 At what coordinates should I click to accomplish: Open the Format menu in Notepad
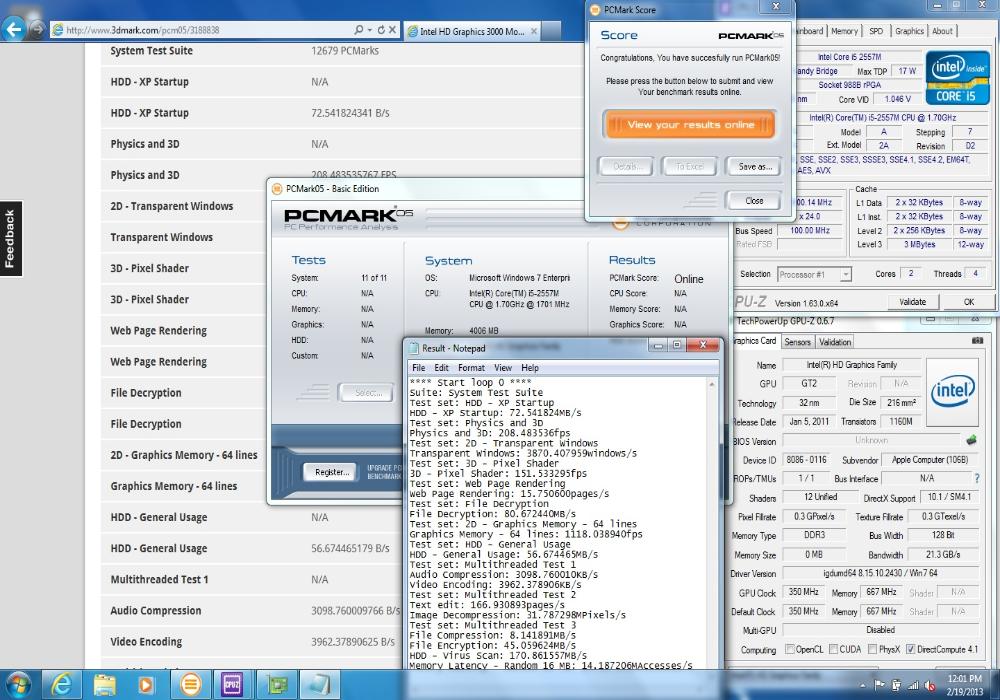click(471, 368)
